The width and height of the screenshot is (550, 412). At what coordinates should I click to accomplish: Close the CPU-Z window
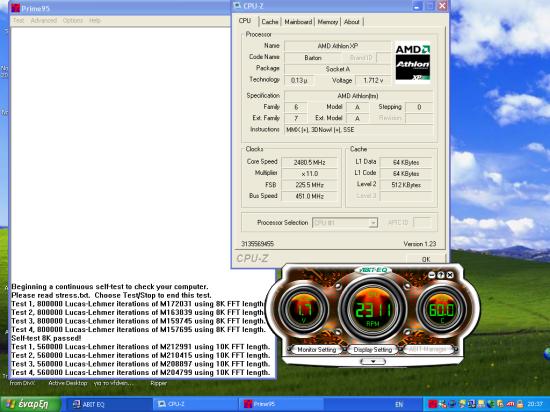[442, 6]
